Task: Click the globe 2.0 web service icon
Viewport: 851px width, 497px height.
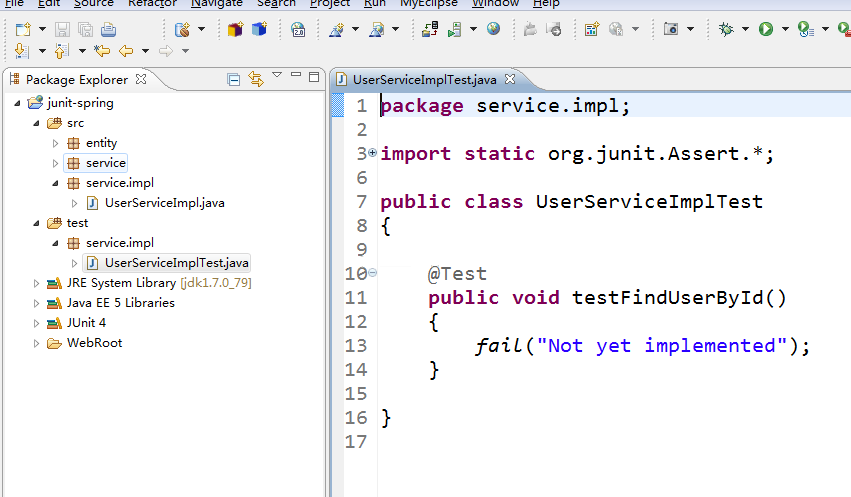Action: point(298,29)
